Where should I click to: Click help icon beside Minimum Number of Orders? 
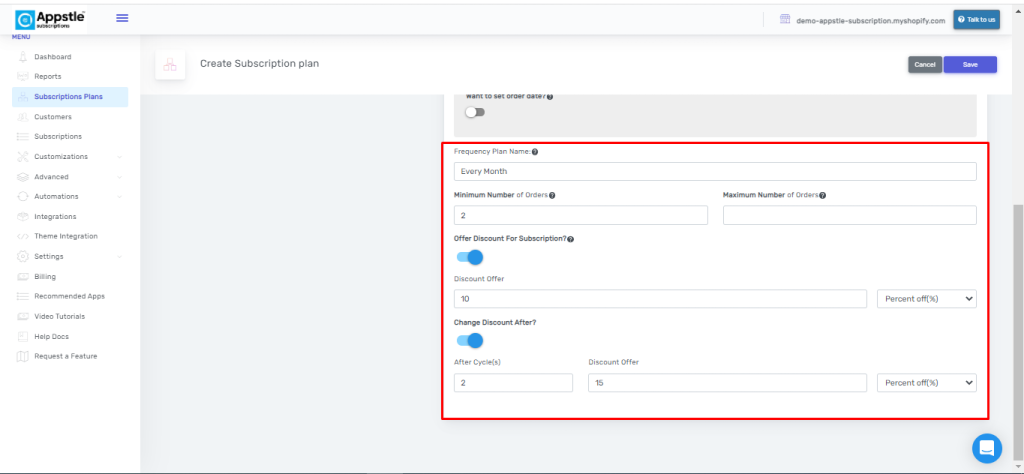click(553, 196)
